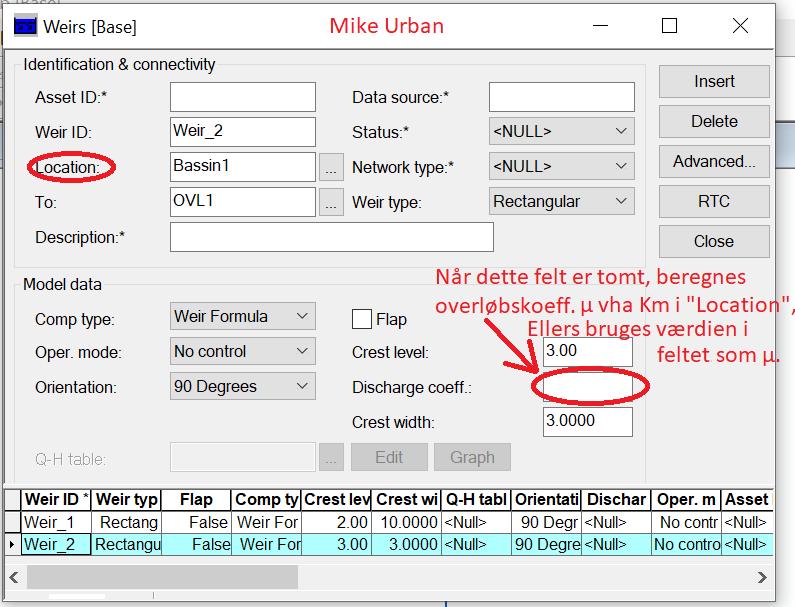Browse for Location node with ellipsis button
Viewport: 795px width, 607px height.
click(x=331, y=167)
